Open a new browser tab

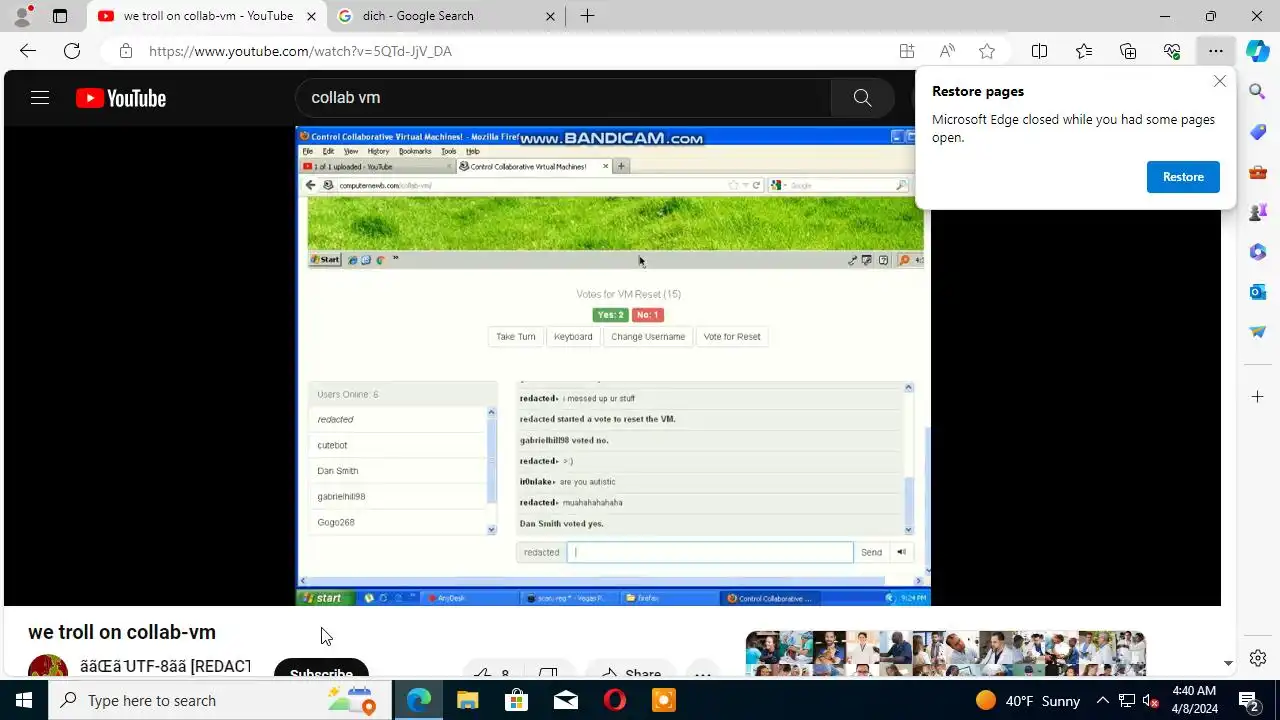(x=587, y=16)
